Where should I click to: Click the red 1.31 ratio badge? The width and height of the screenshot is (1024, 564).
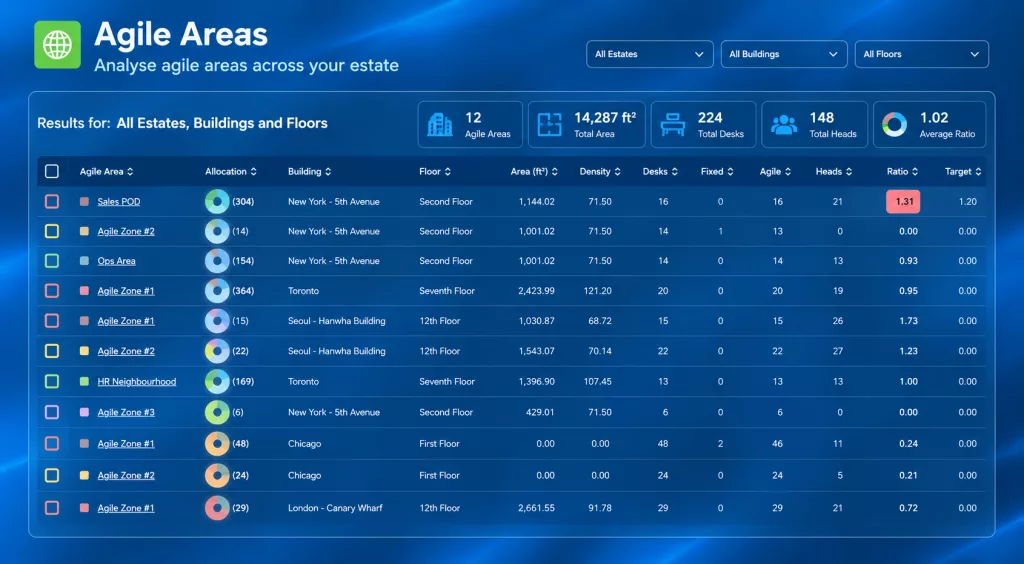click(x=903, y=202)
